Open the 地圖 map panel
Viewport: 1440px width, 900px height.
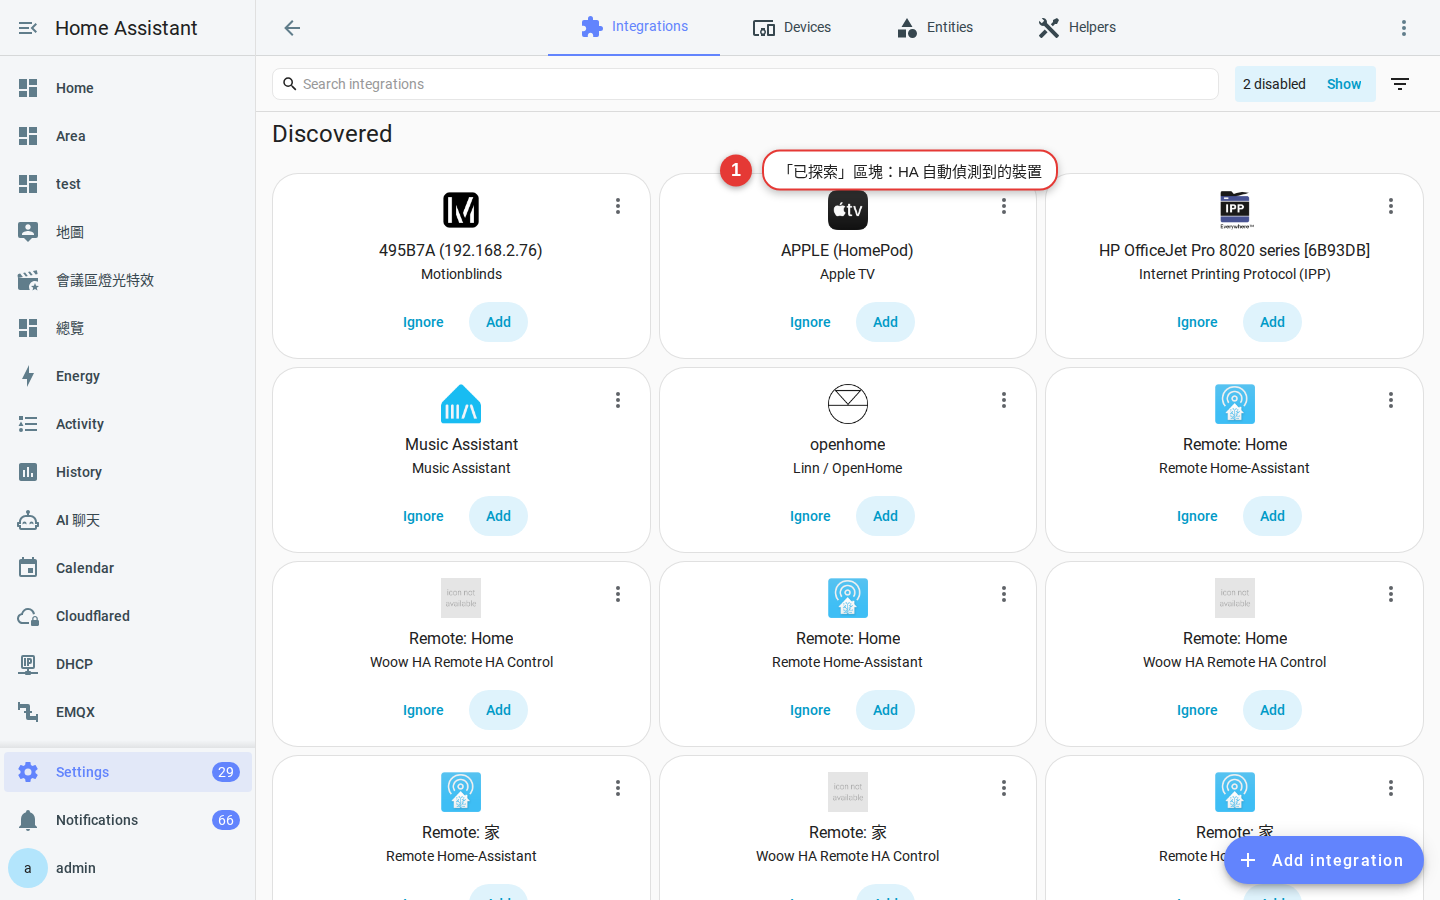[x=128, y=232]
